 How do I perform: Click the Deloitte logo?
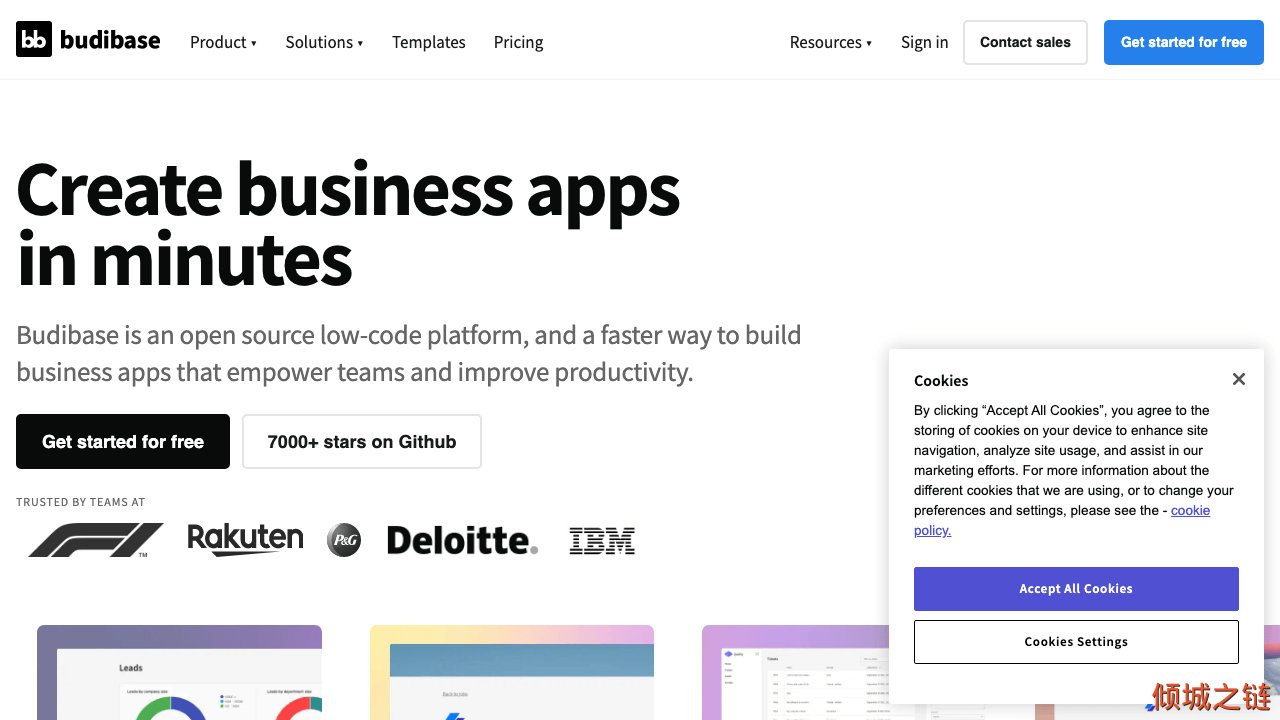click(462, 540)
